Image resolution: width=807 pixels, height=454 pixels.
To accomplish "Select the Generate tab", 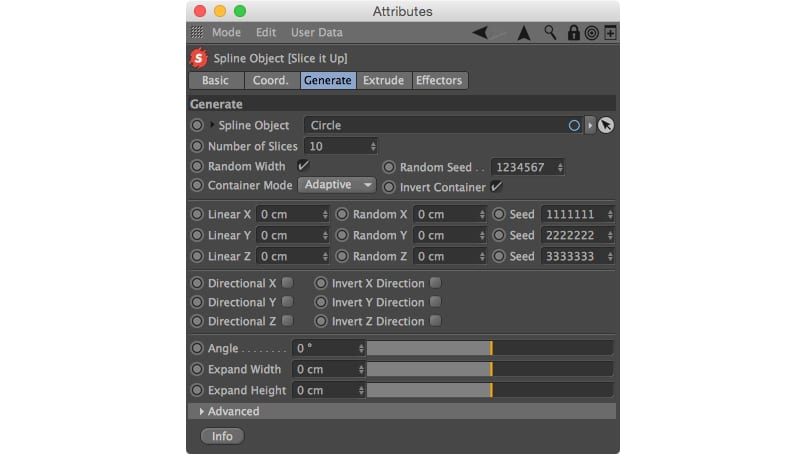I will point(328,80).
